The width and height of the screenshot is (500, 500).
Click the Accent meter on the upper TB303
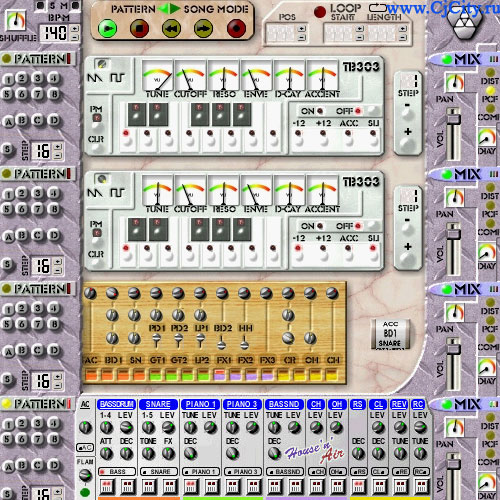pos(322,75)
